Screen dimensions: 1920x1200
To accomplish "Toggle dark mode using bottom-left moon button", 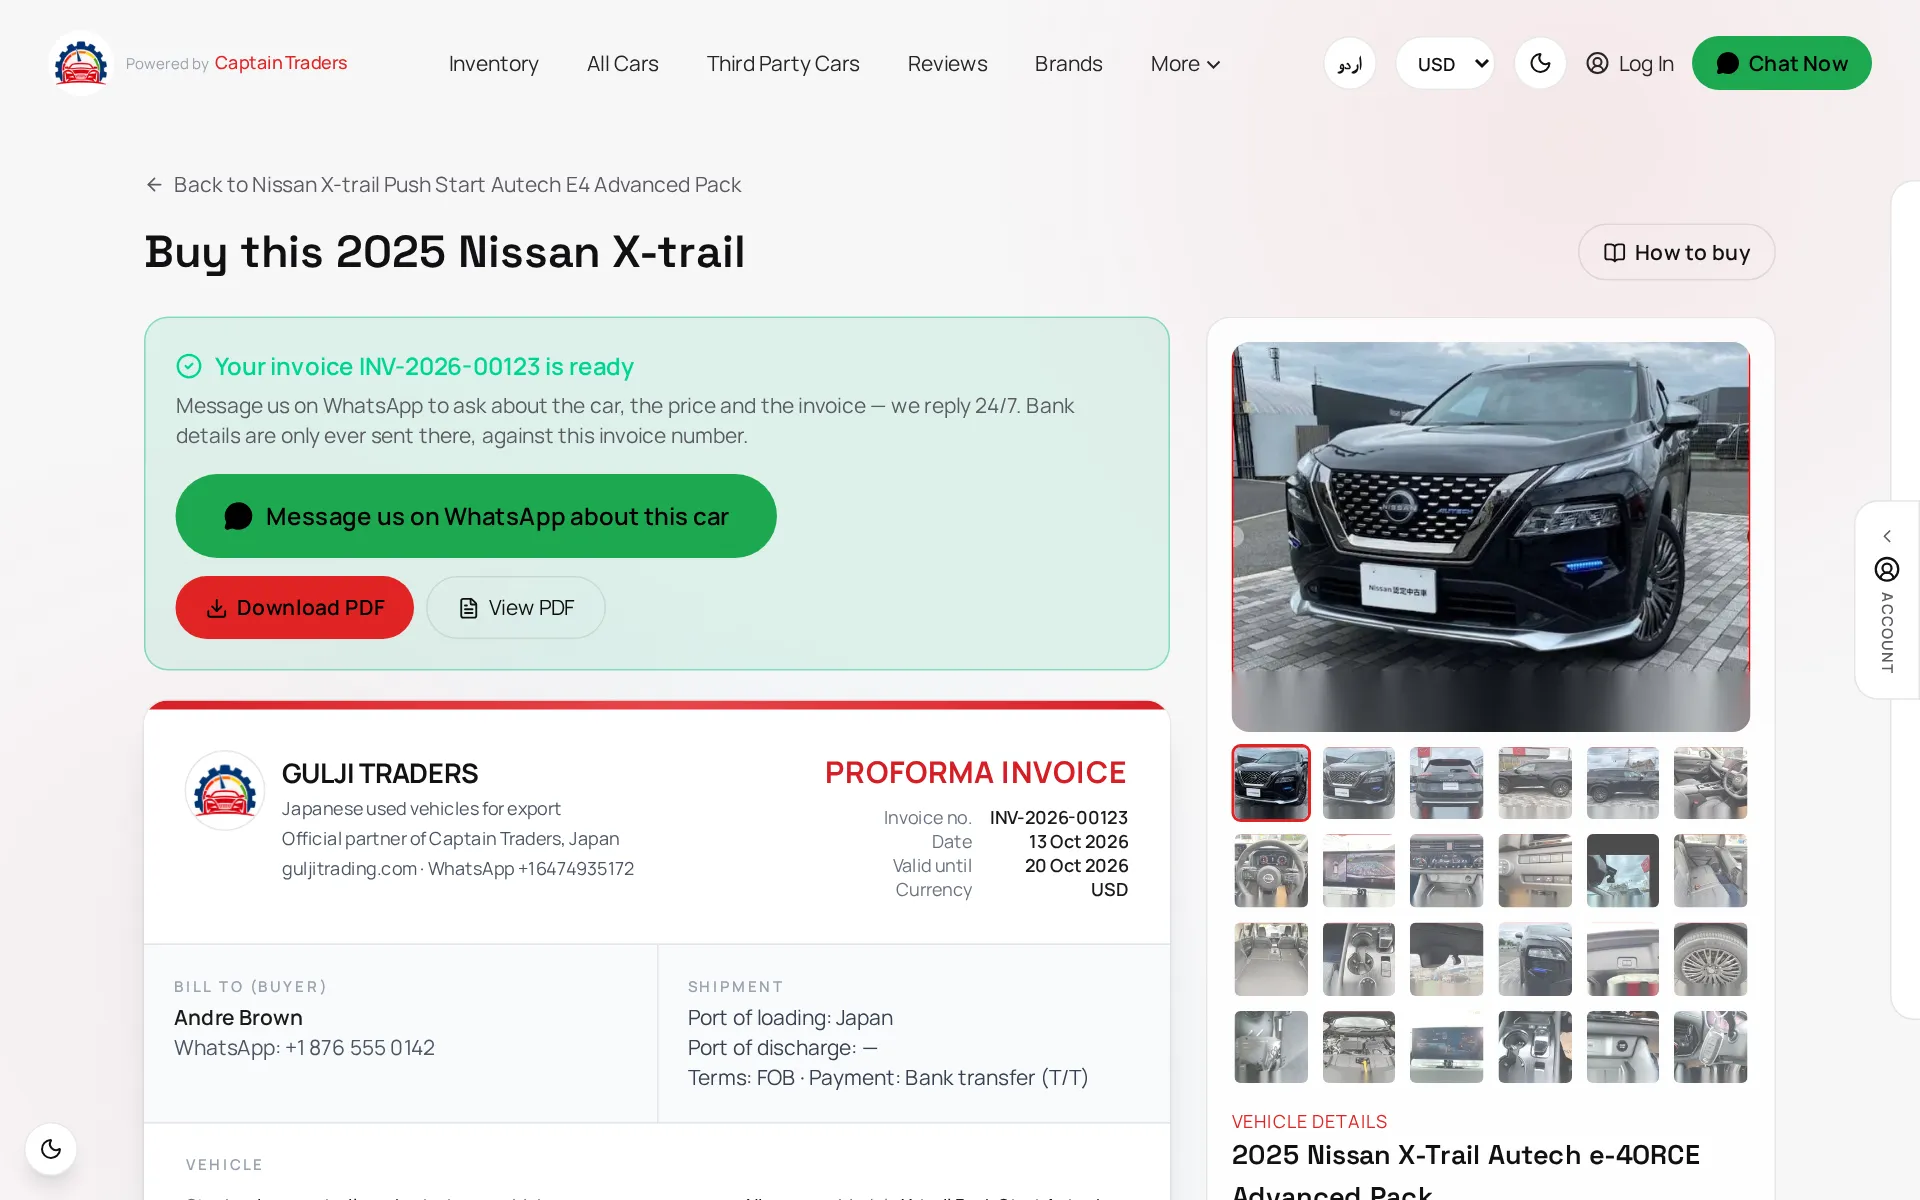I will click(x=51, y=1149).
